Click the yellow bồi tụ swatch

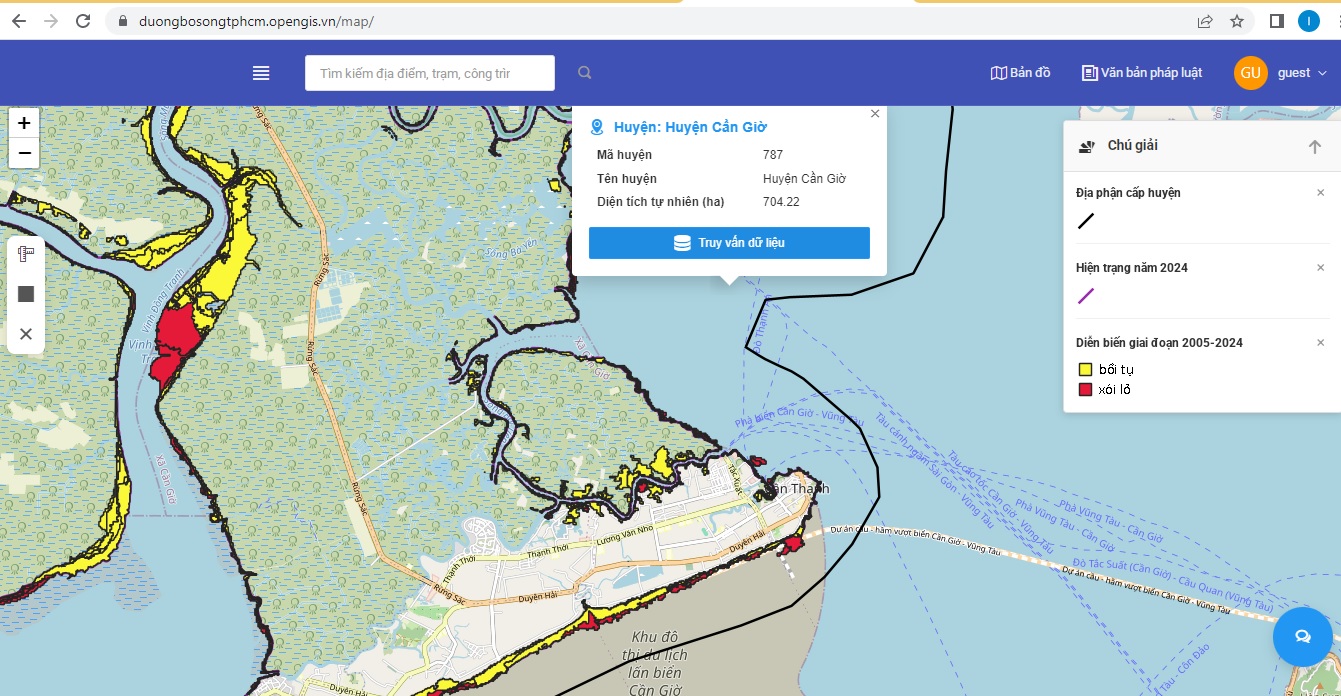click(x=1085, y=370)
